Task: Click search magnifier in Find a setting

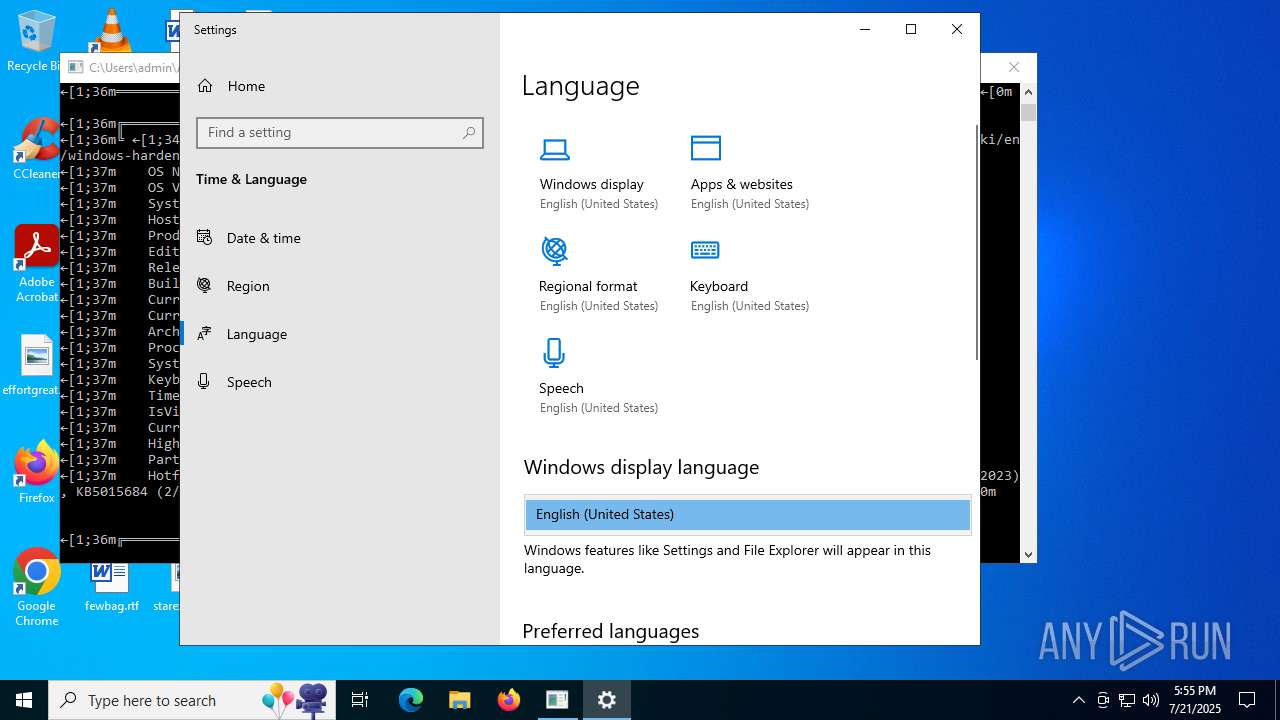Action: click(469, 133)
